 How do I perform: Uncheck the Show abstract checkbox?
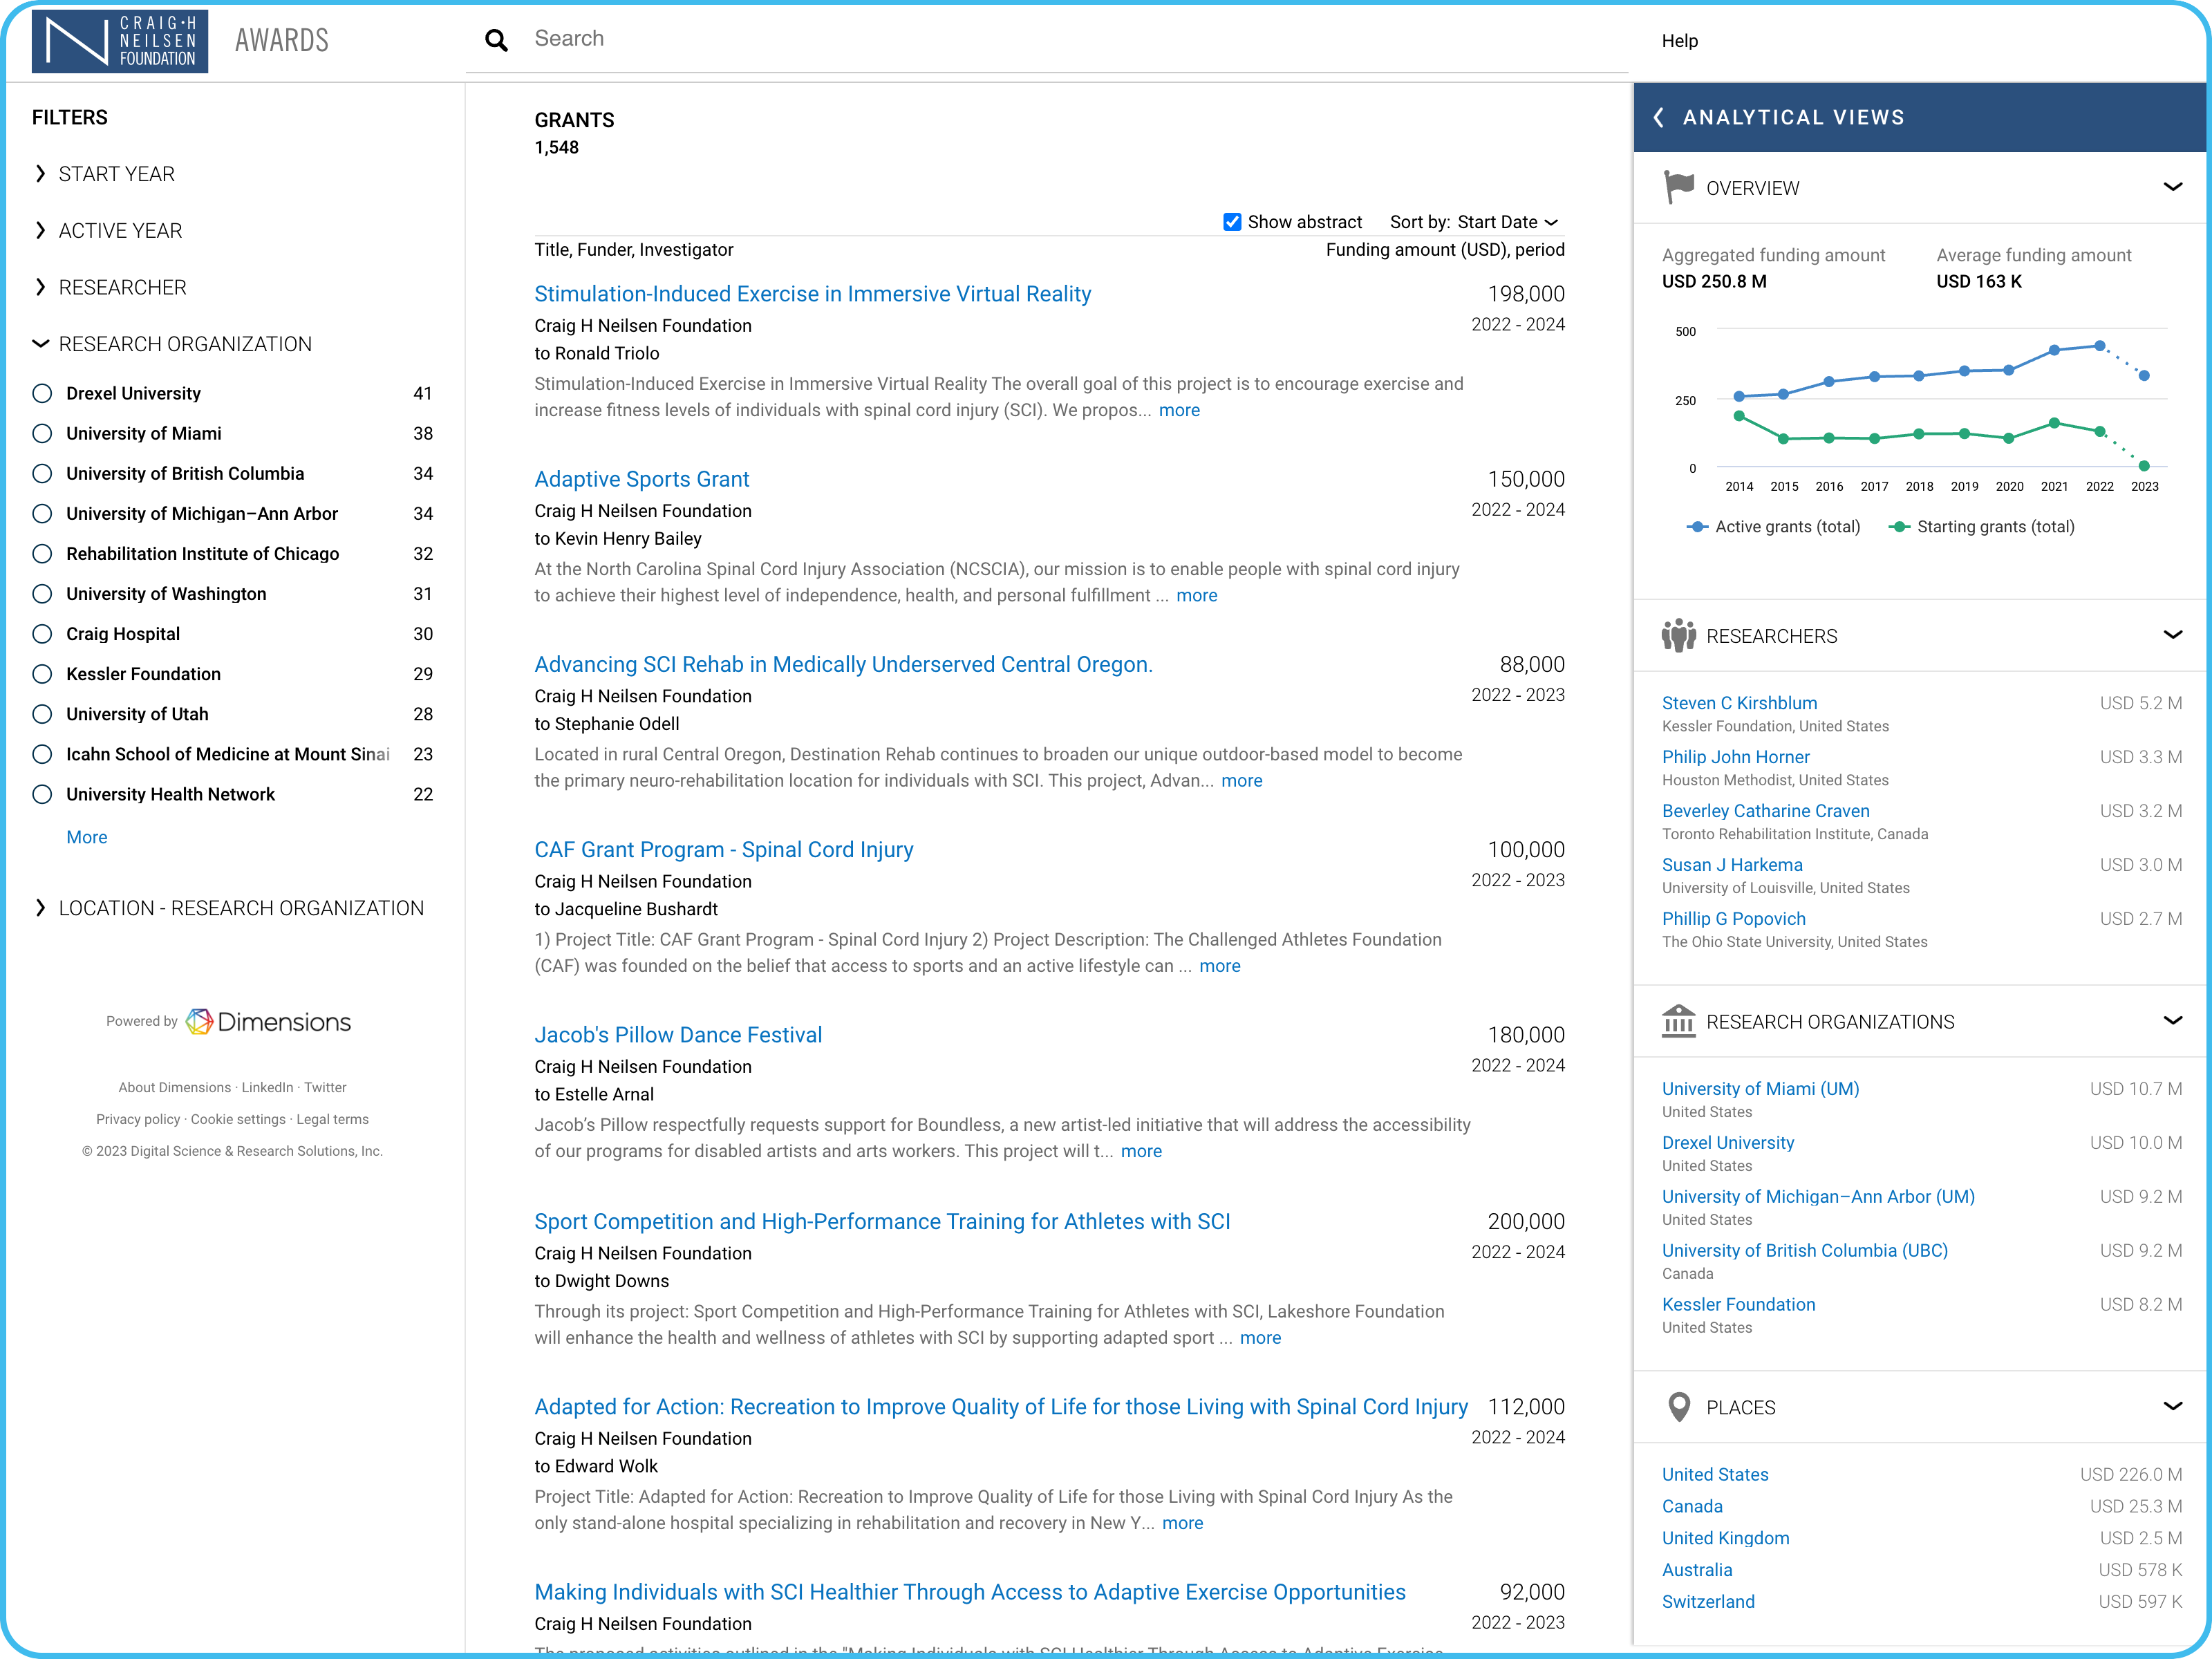[x=1232, y=222]
